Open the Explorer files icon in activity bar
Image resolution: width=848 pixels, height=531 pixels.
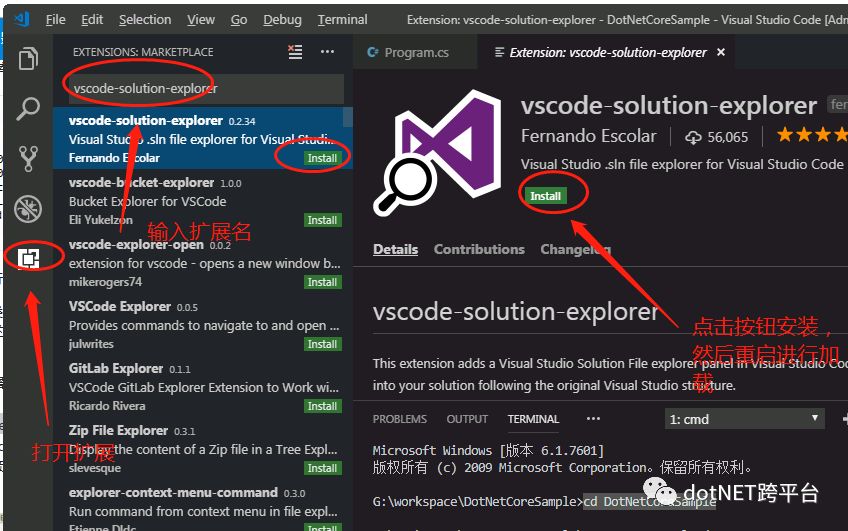28,58
